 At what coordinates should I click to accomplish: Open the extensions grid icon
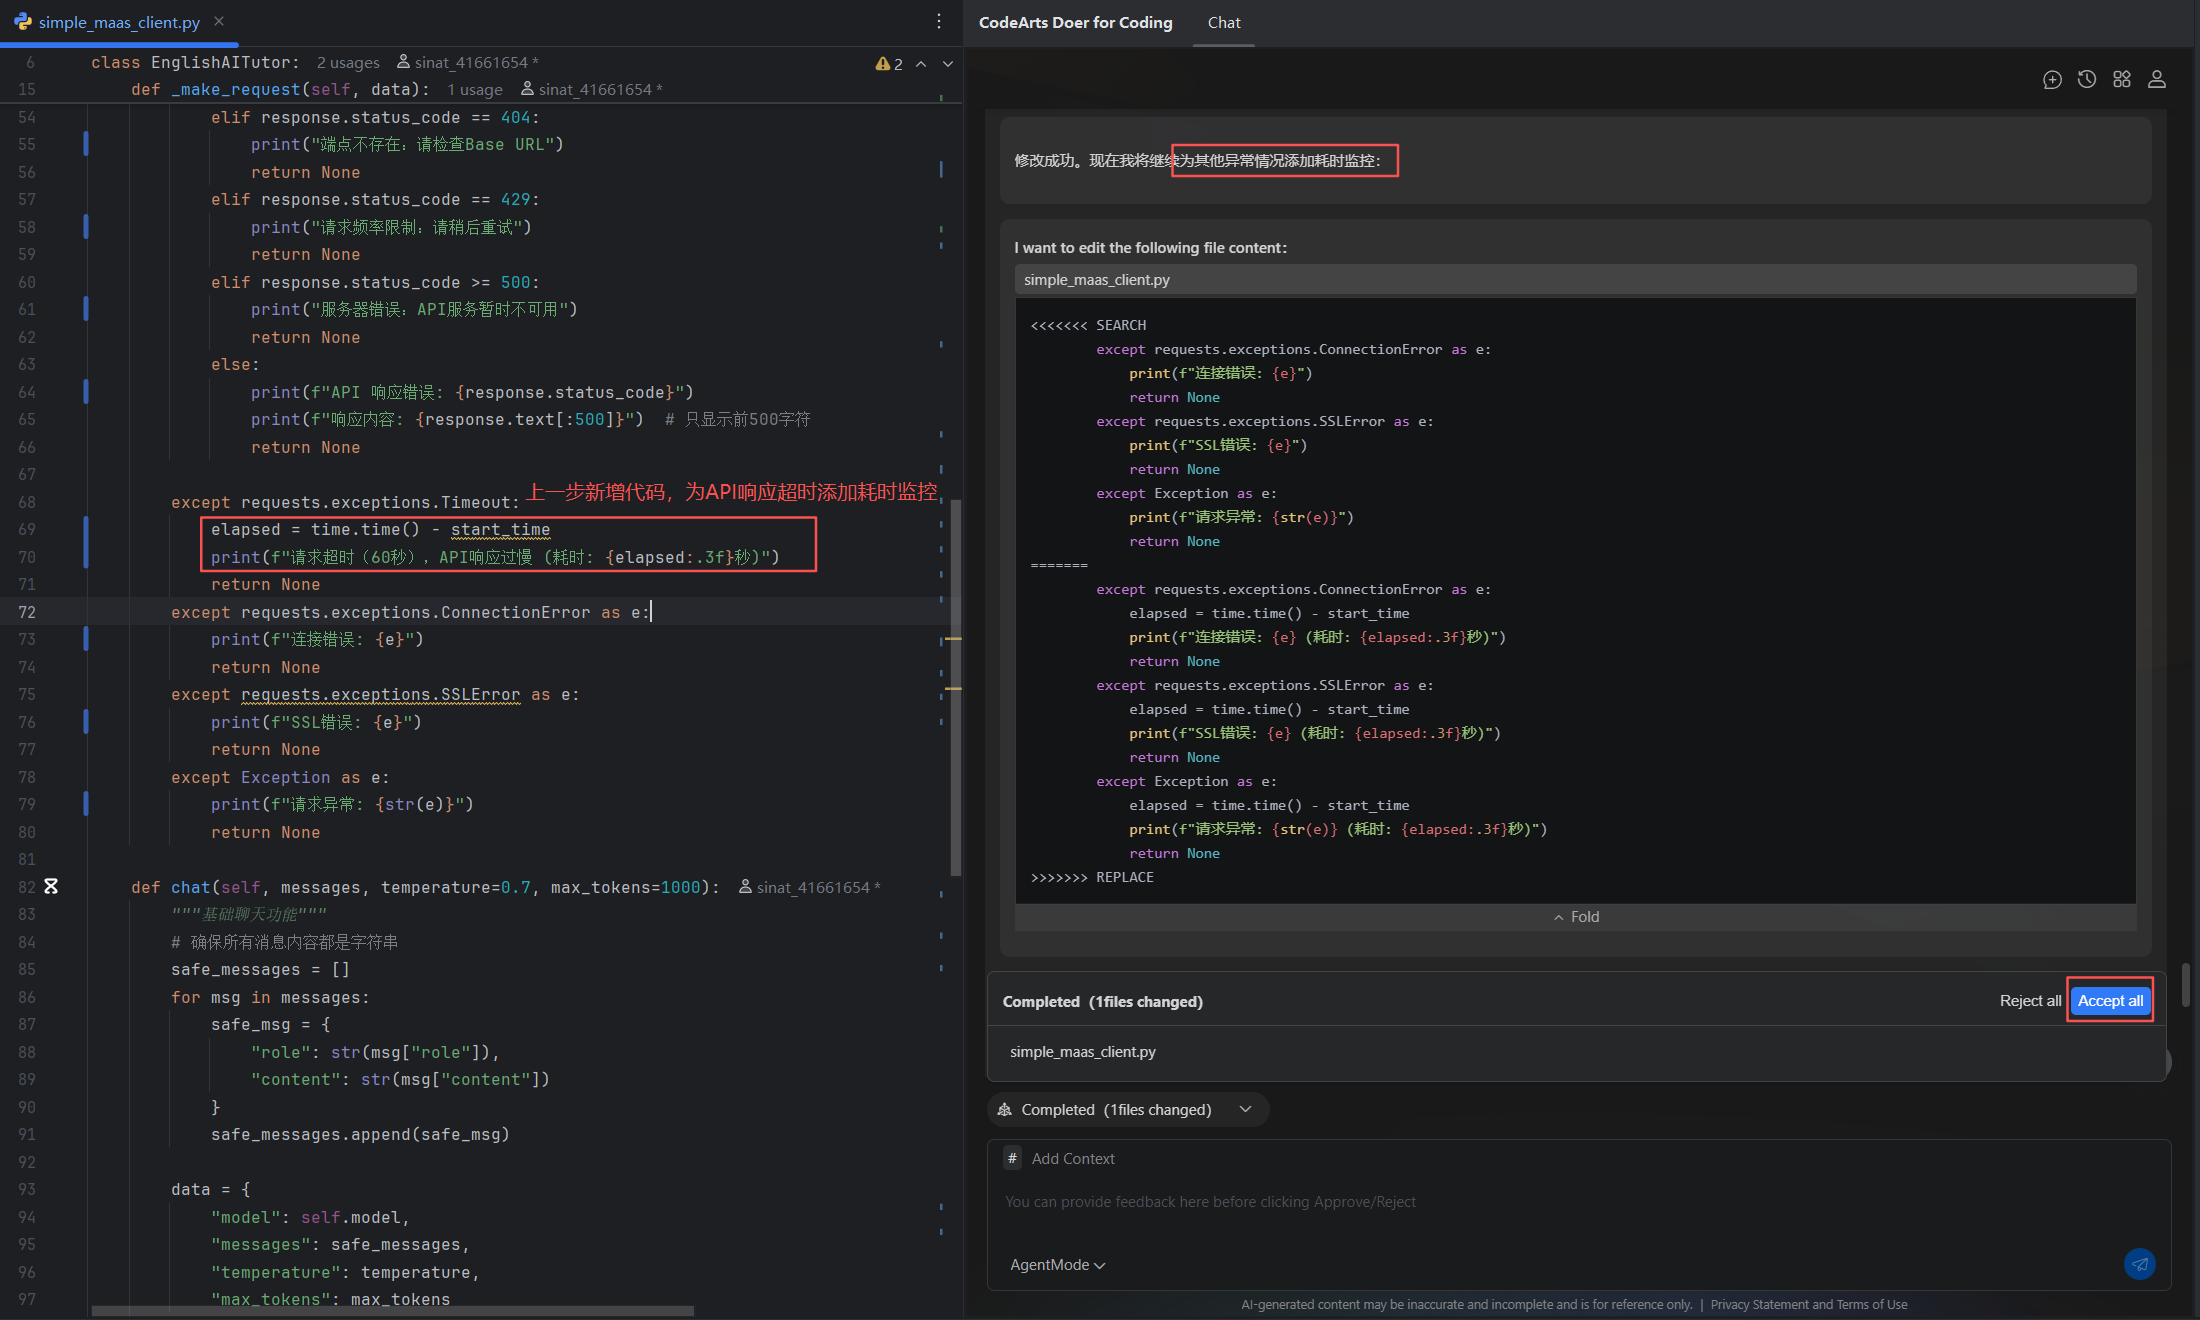[2122, 80]
